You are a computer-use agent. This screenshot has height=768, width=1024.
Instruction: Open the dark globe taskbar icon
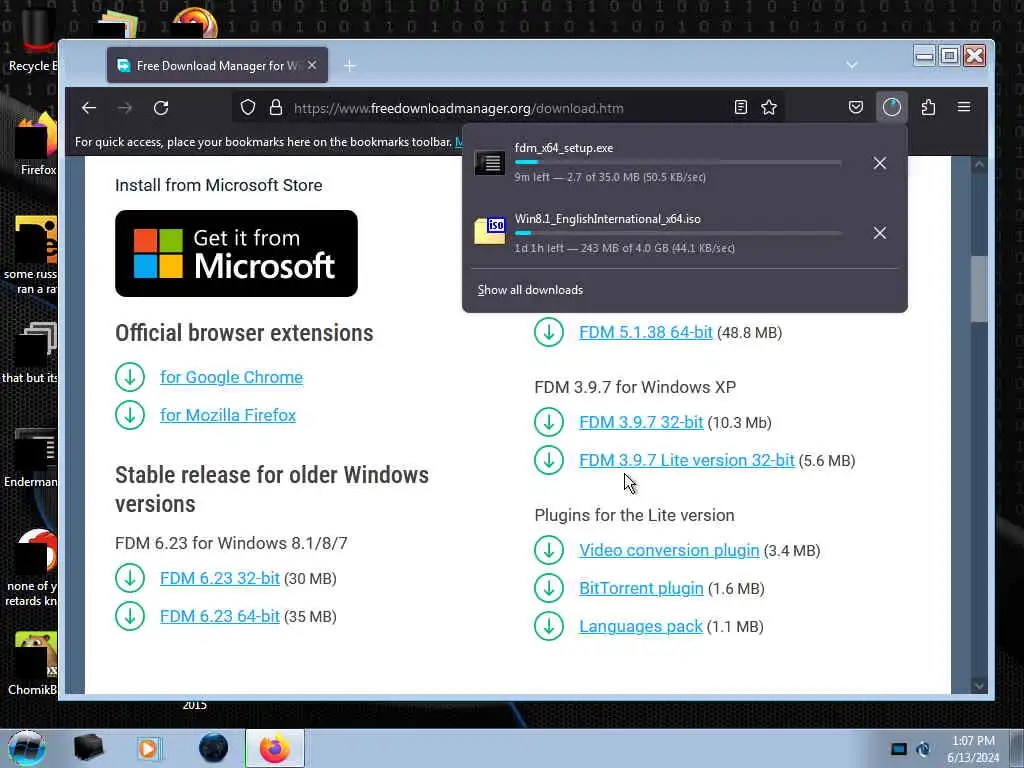coord(214,748)
